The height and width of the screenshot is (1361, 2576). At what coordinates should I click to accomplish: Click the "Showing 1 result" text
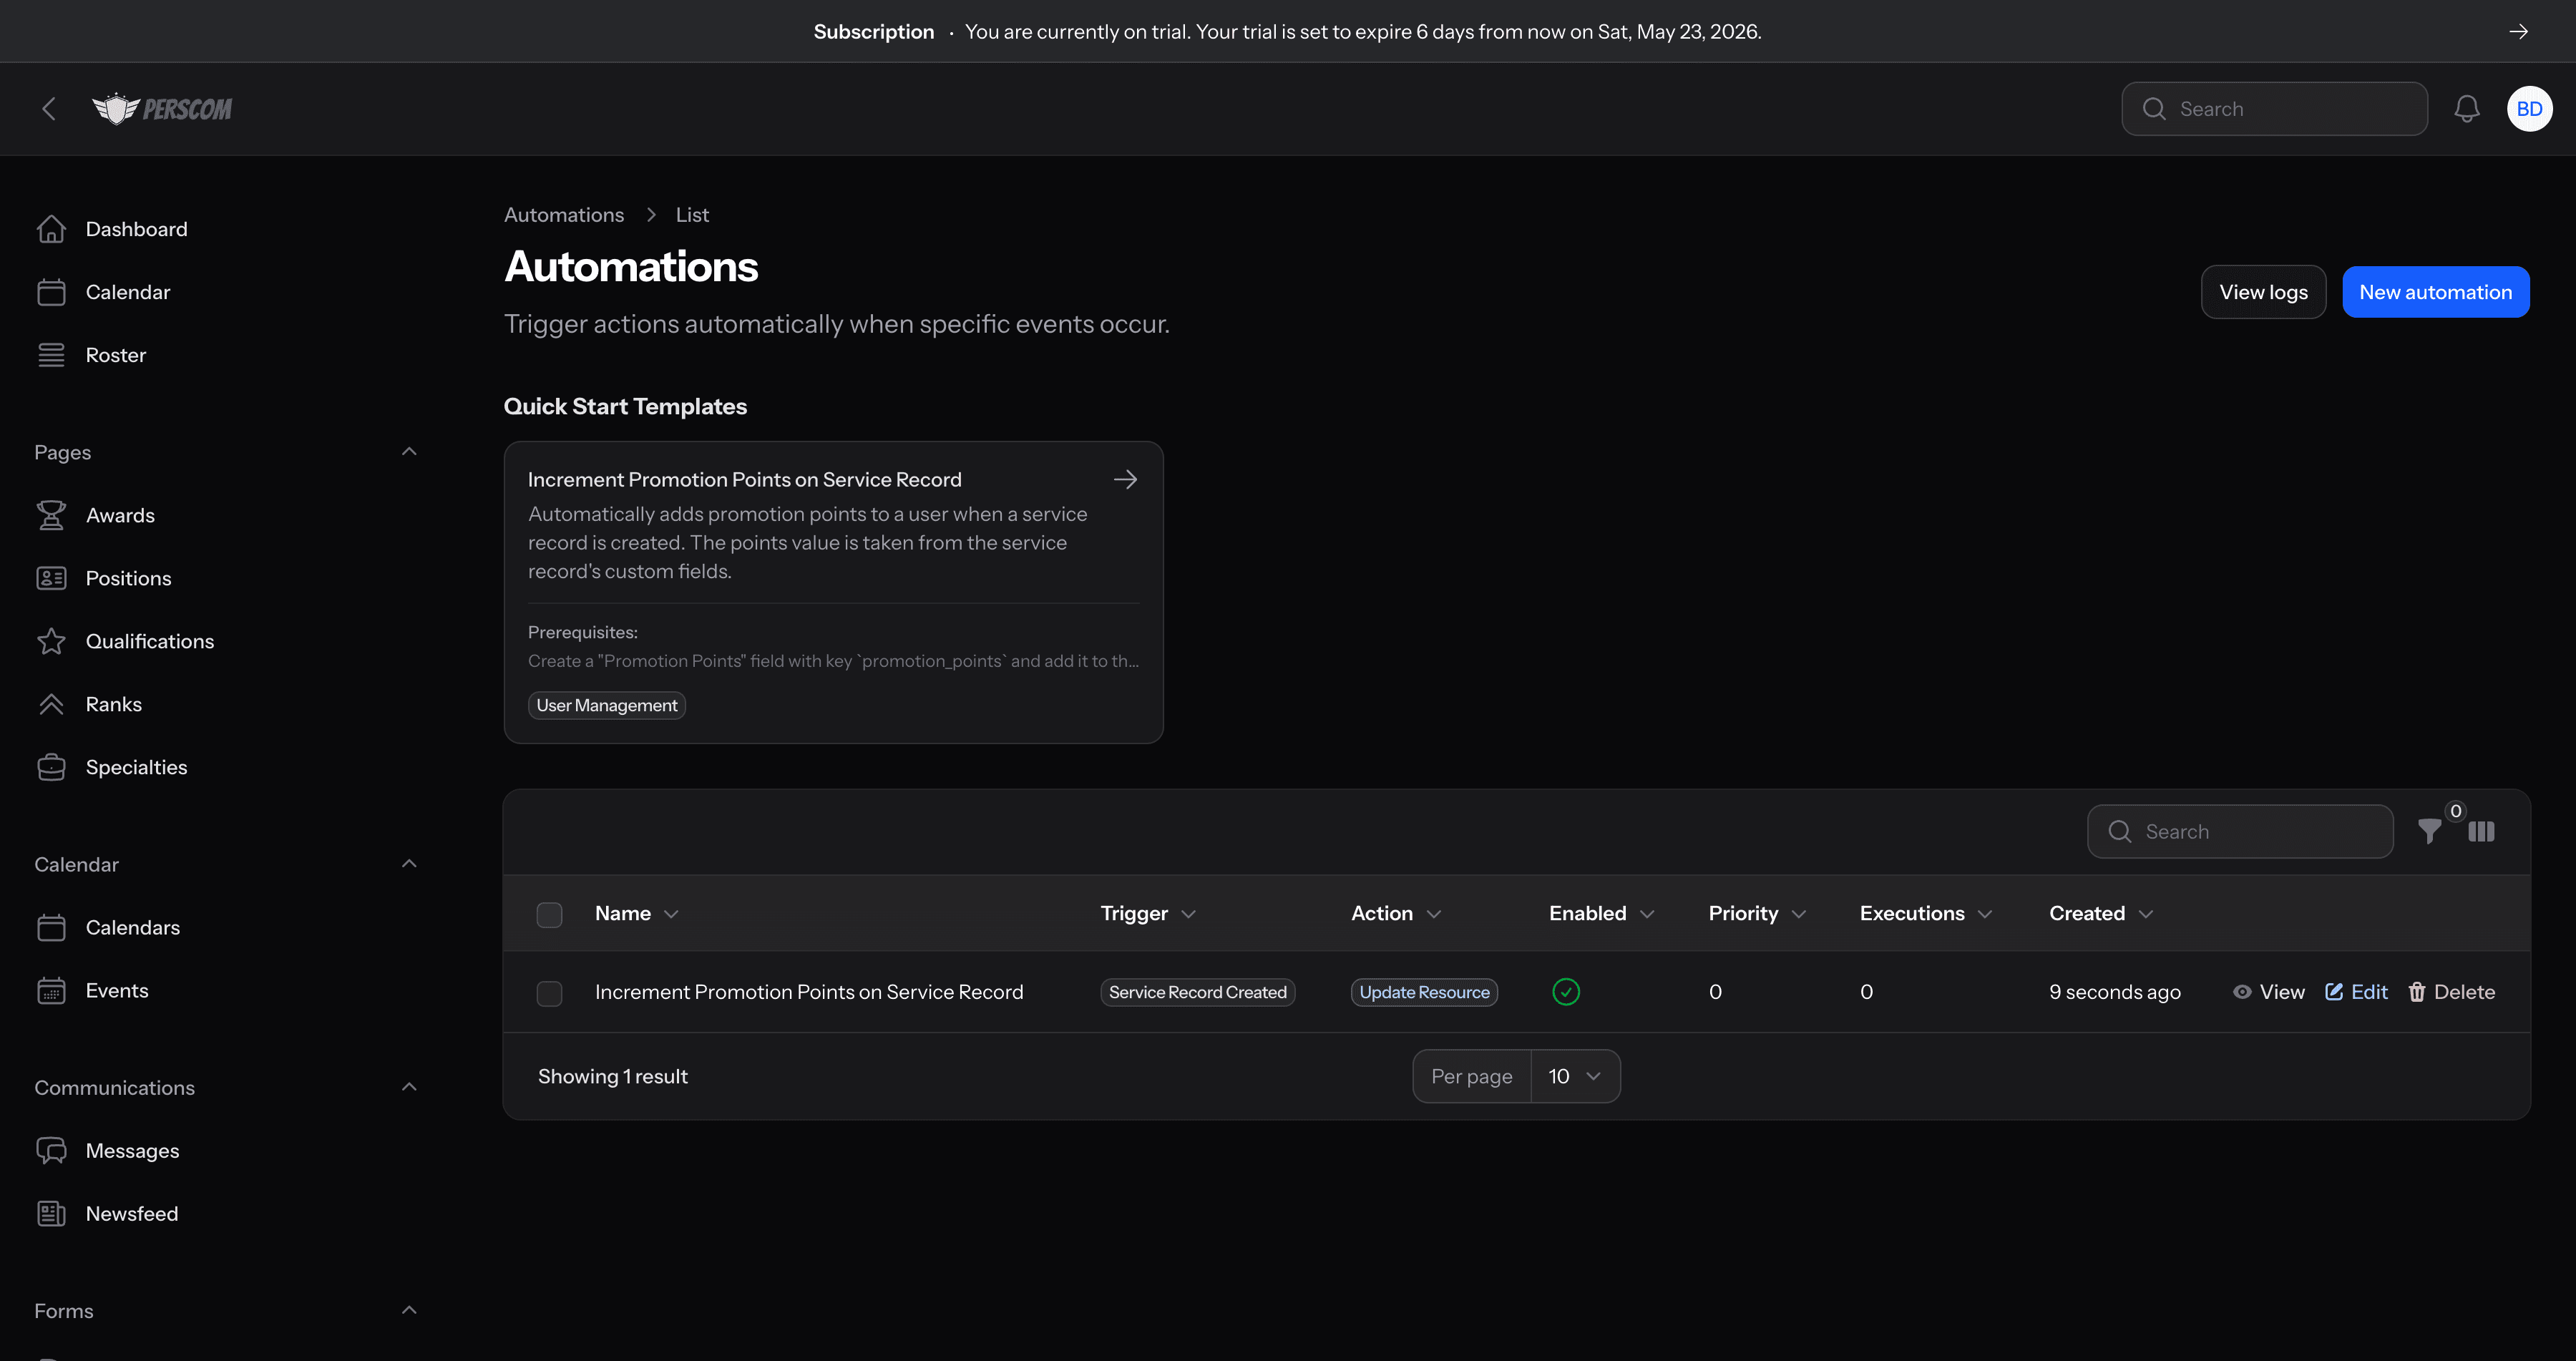(x=613, y=1076)
